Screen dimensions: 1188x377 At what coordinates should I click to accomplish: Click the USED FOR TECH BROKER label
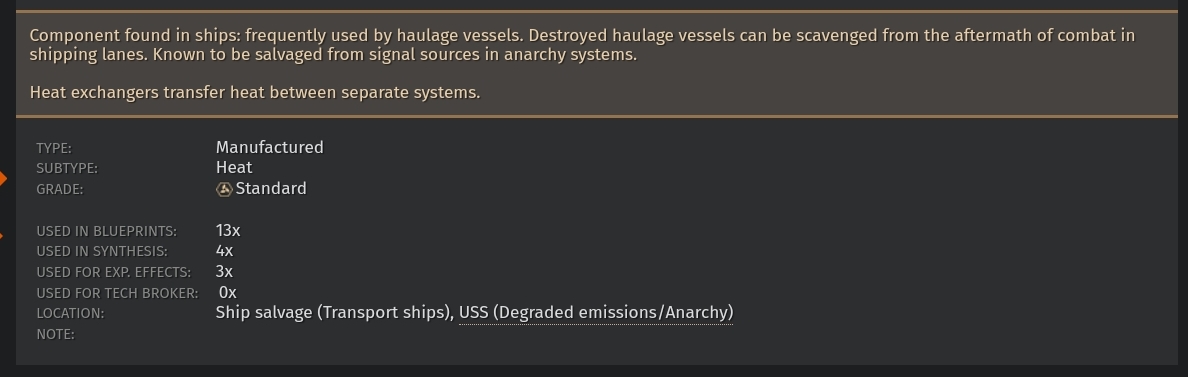(x=117, y=293)
